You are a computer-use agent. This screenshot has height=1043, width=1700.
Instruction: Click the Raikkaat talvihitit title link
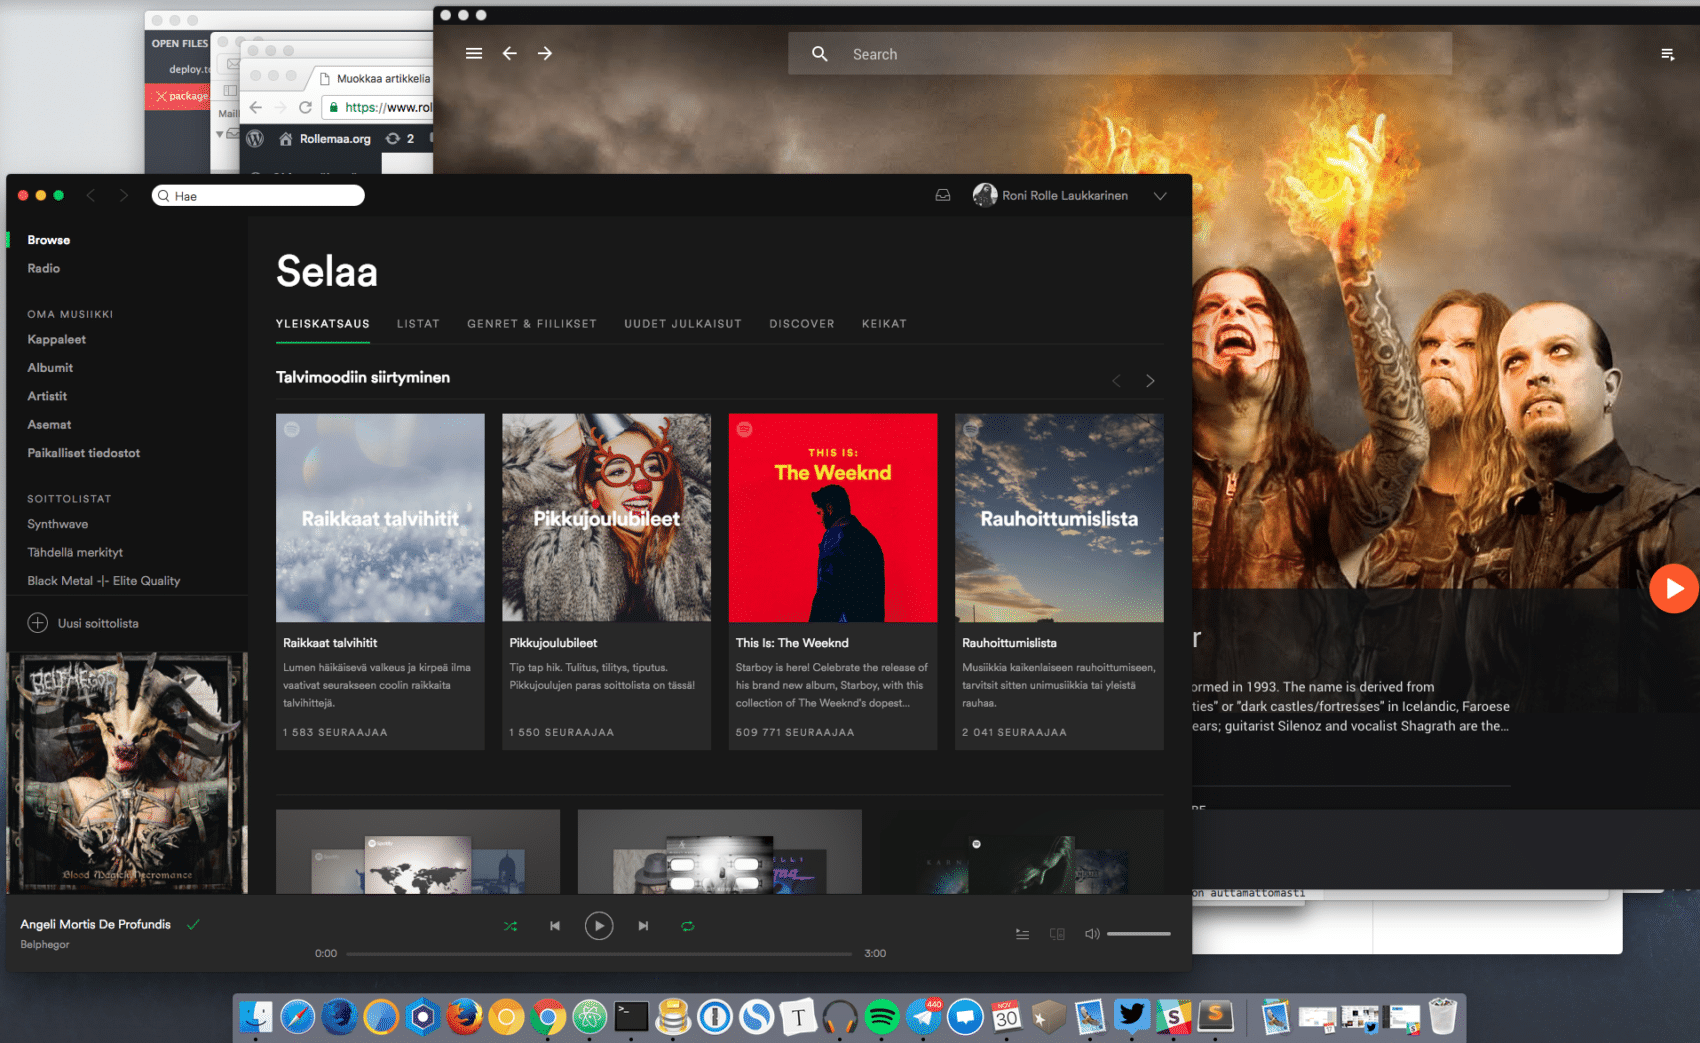coord(330,643)
